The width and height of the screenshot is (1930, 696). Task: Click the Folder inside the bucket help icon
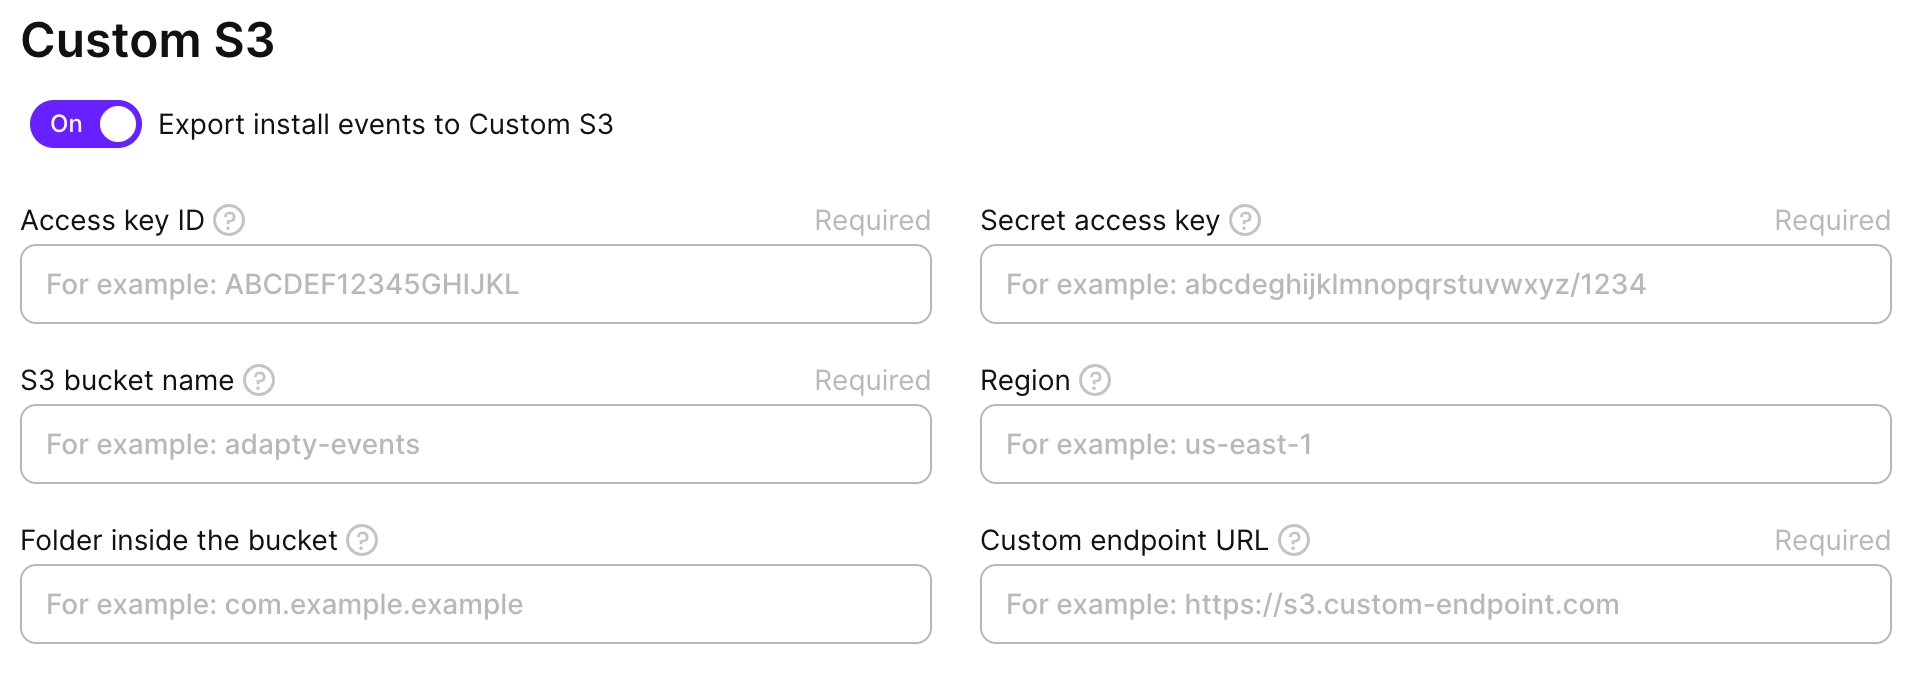[x=364, y=540]
